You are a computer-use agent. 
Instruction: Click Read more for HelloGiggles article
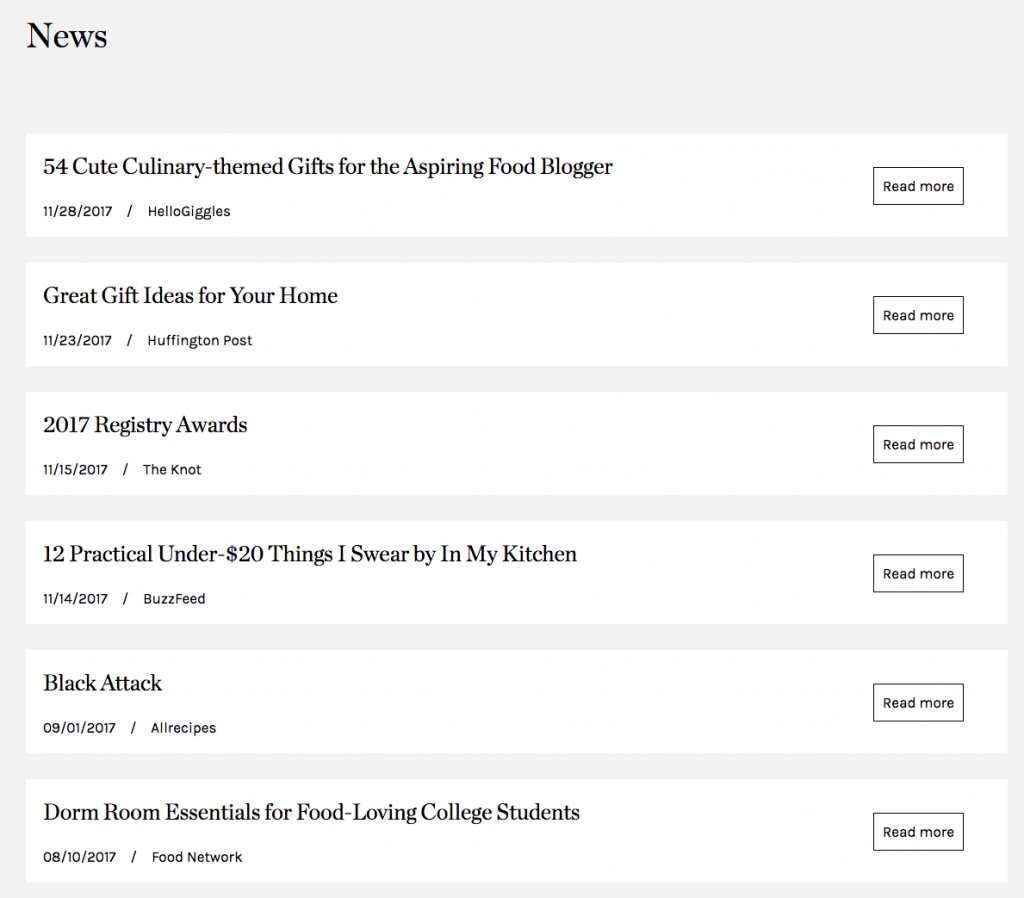[x=918, y=186]
